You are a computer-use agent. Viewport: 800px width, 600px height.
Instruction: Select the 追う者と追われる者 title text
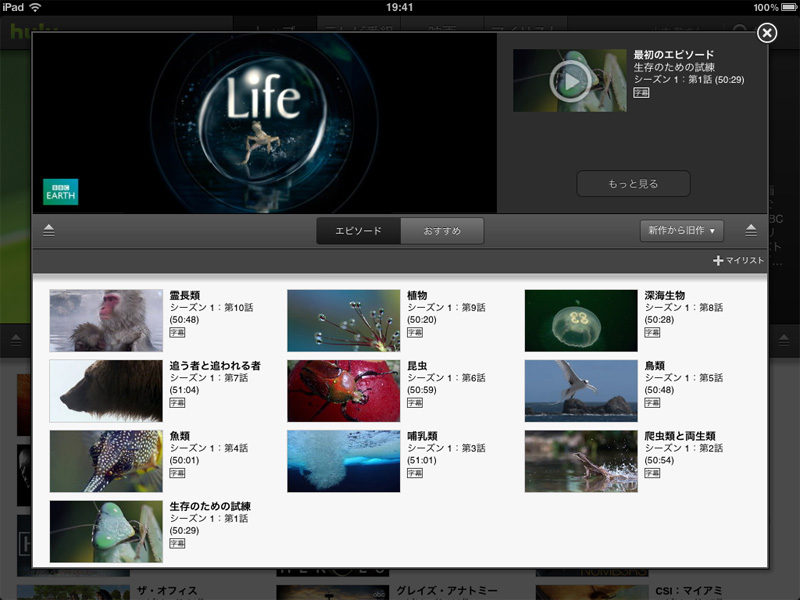click(x=215, y=366)
